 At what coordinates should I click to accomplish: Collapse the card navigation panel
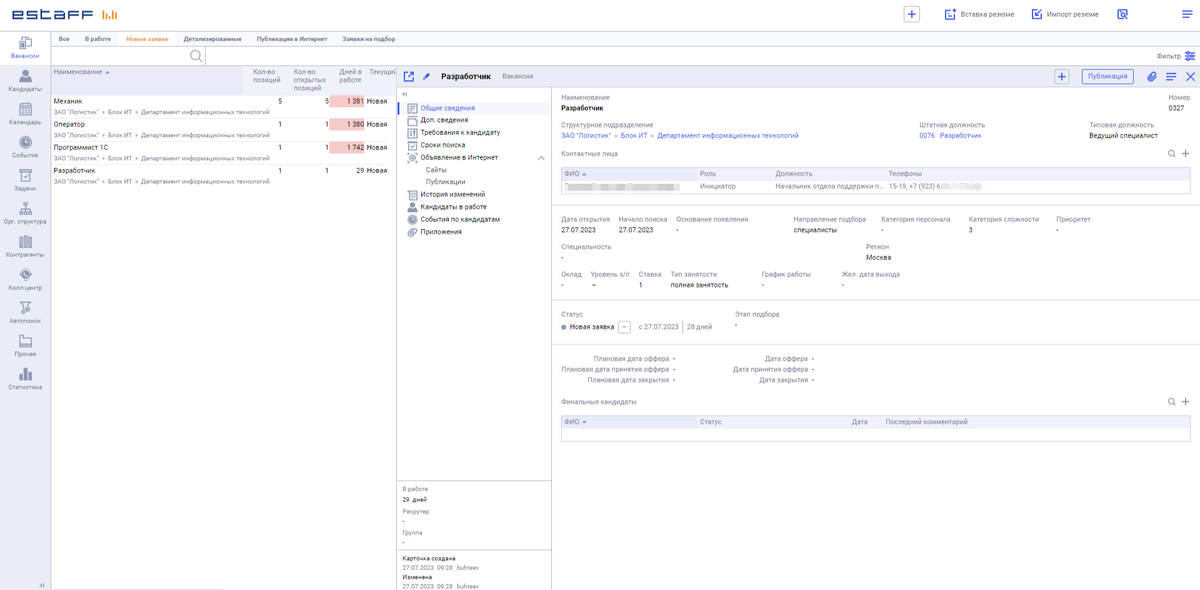(x=405, y=94)
